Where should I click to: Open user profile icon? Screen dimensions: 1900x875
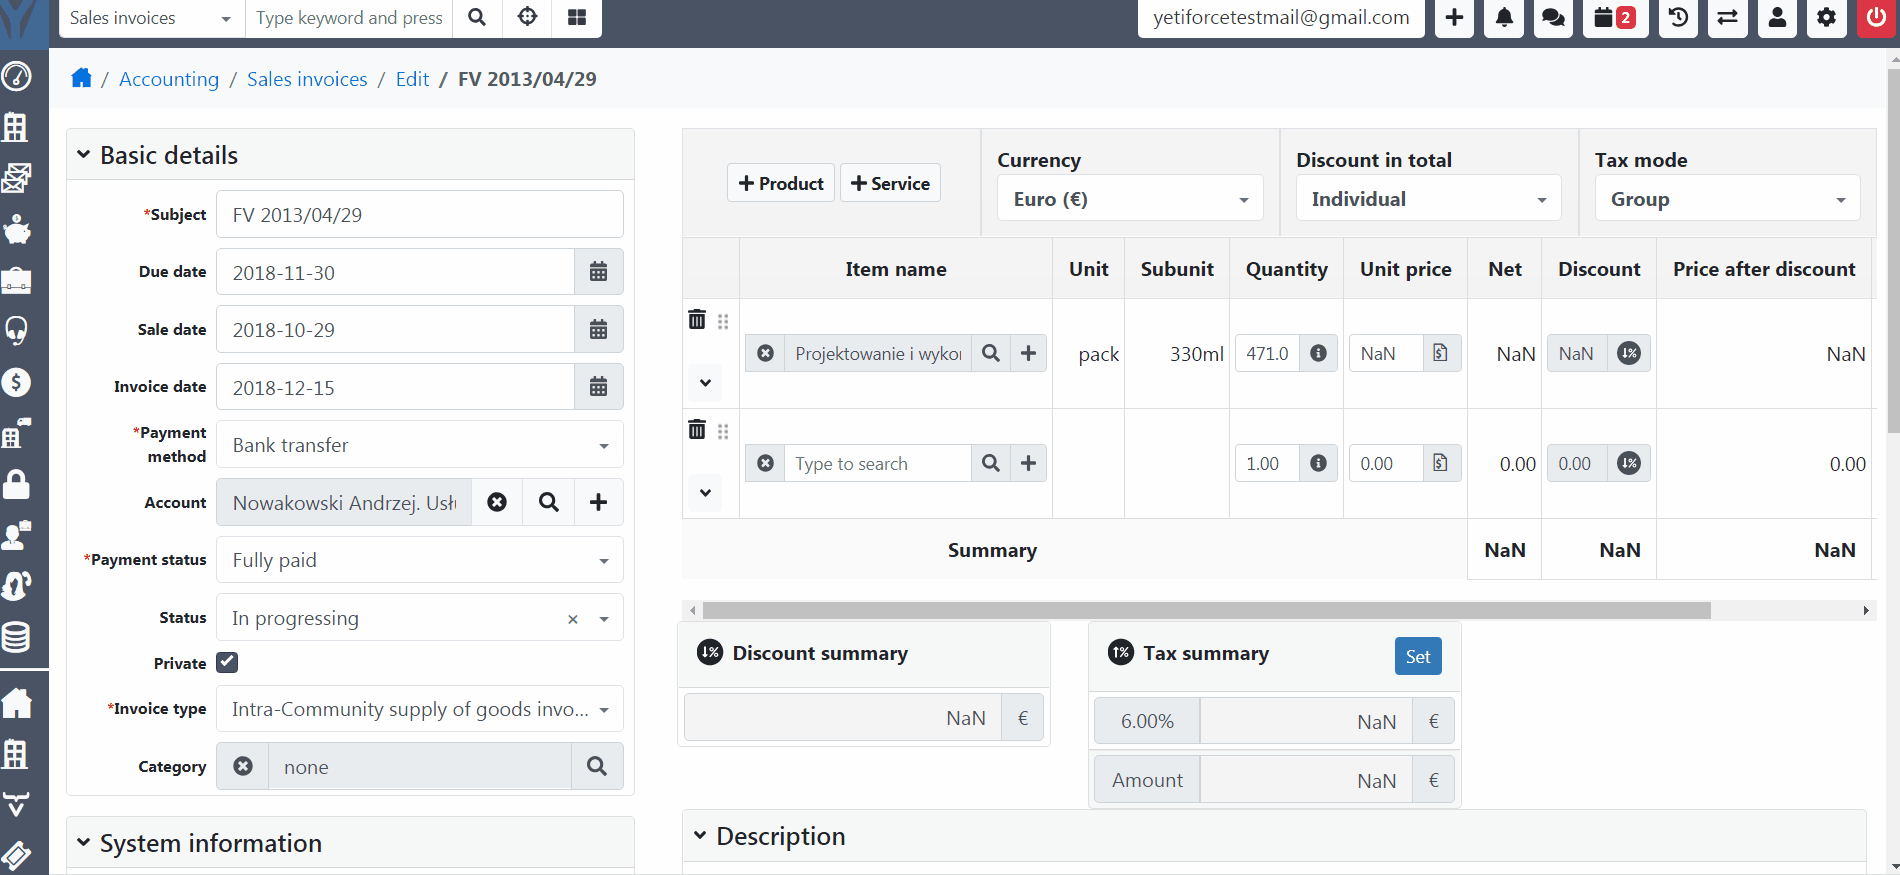[x=1777, y=18]
